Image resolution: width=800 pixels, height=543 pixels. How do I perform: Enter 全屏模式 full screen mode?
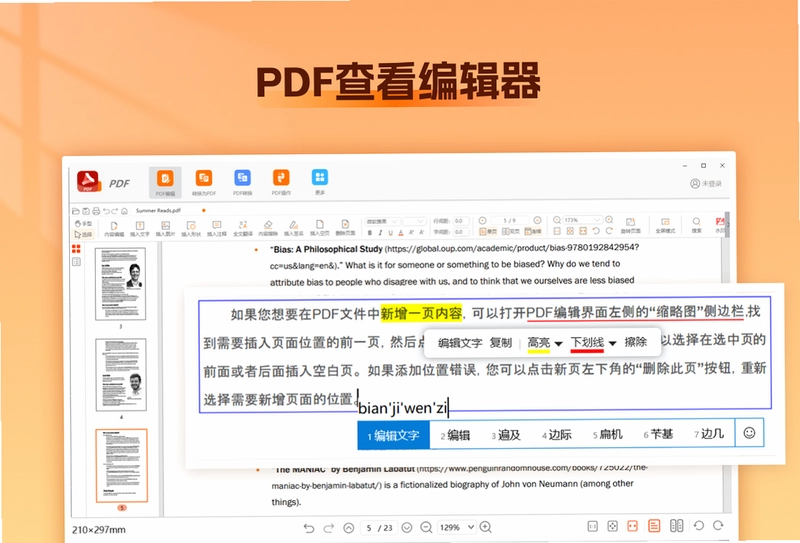pos(665,226)
